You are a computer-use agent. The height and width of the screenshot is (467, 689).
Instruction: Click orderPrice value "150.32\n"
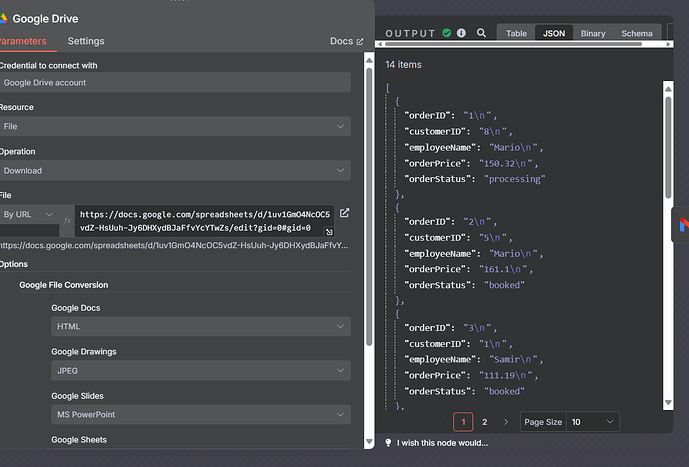508,163
